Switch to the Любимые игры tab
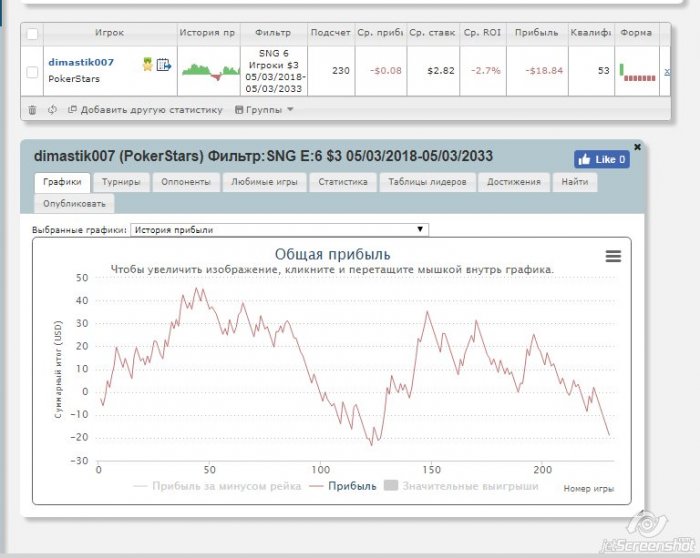 264,182
